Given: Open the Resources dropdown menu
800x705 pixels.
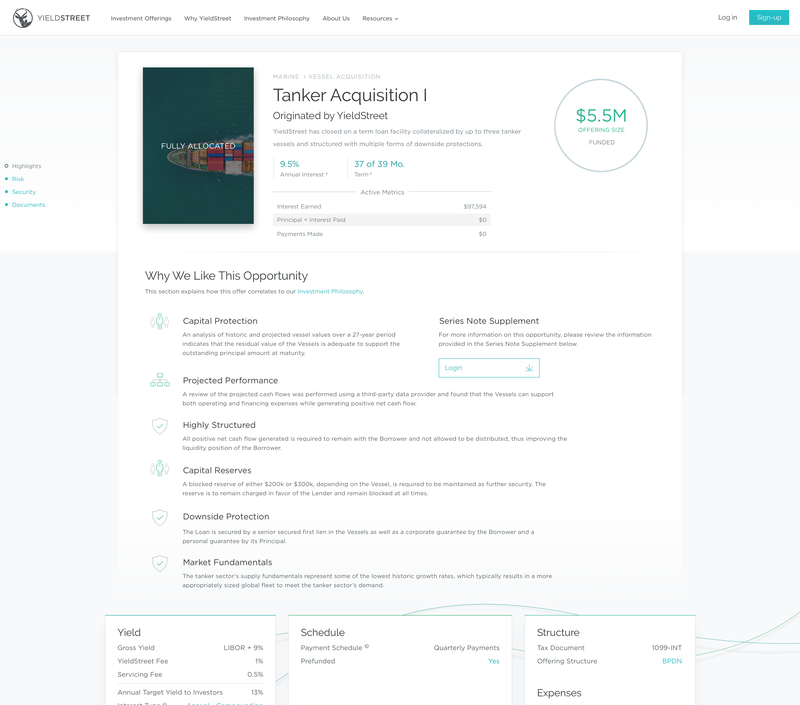Looking at the screenshot, I should (x=380, y=18).
